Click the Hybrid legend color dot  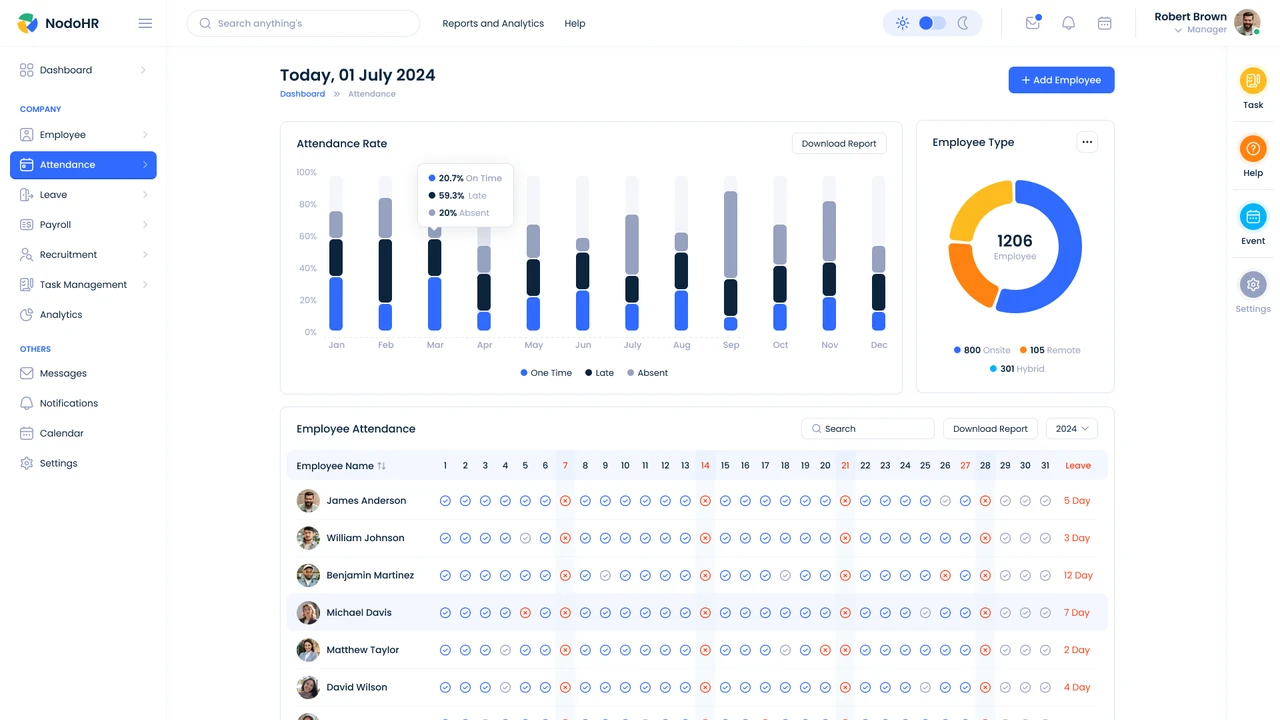point(993,369)
